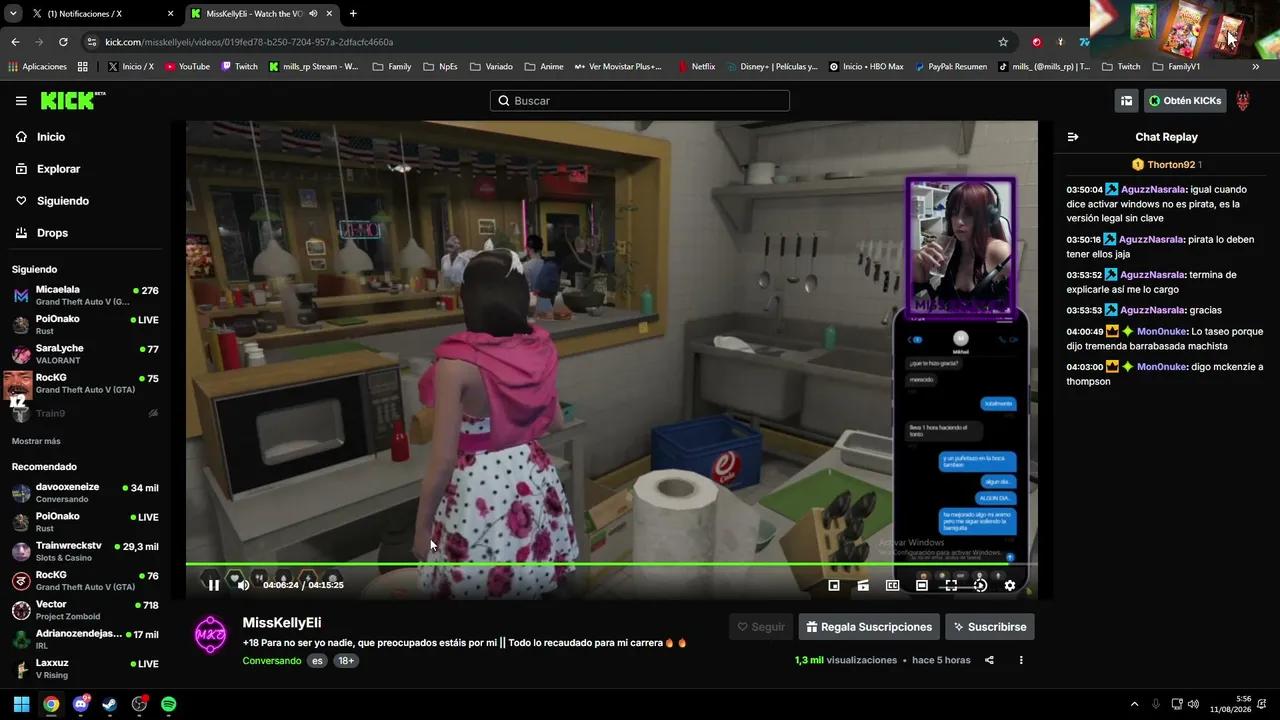Open davooxeneize recommended channel
This screenshot has width=1280, height=720.
pos(84,493)
